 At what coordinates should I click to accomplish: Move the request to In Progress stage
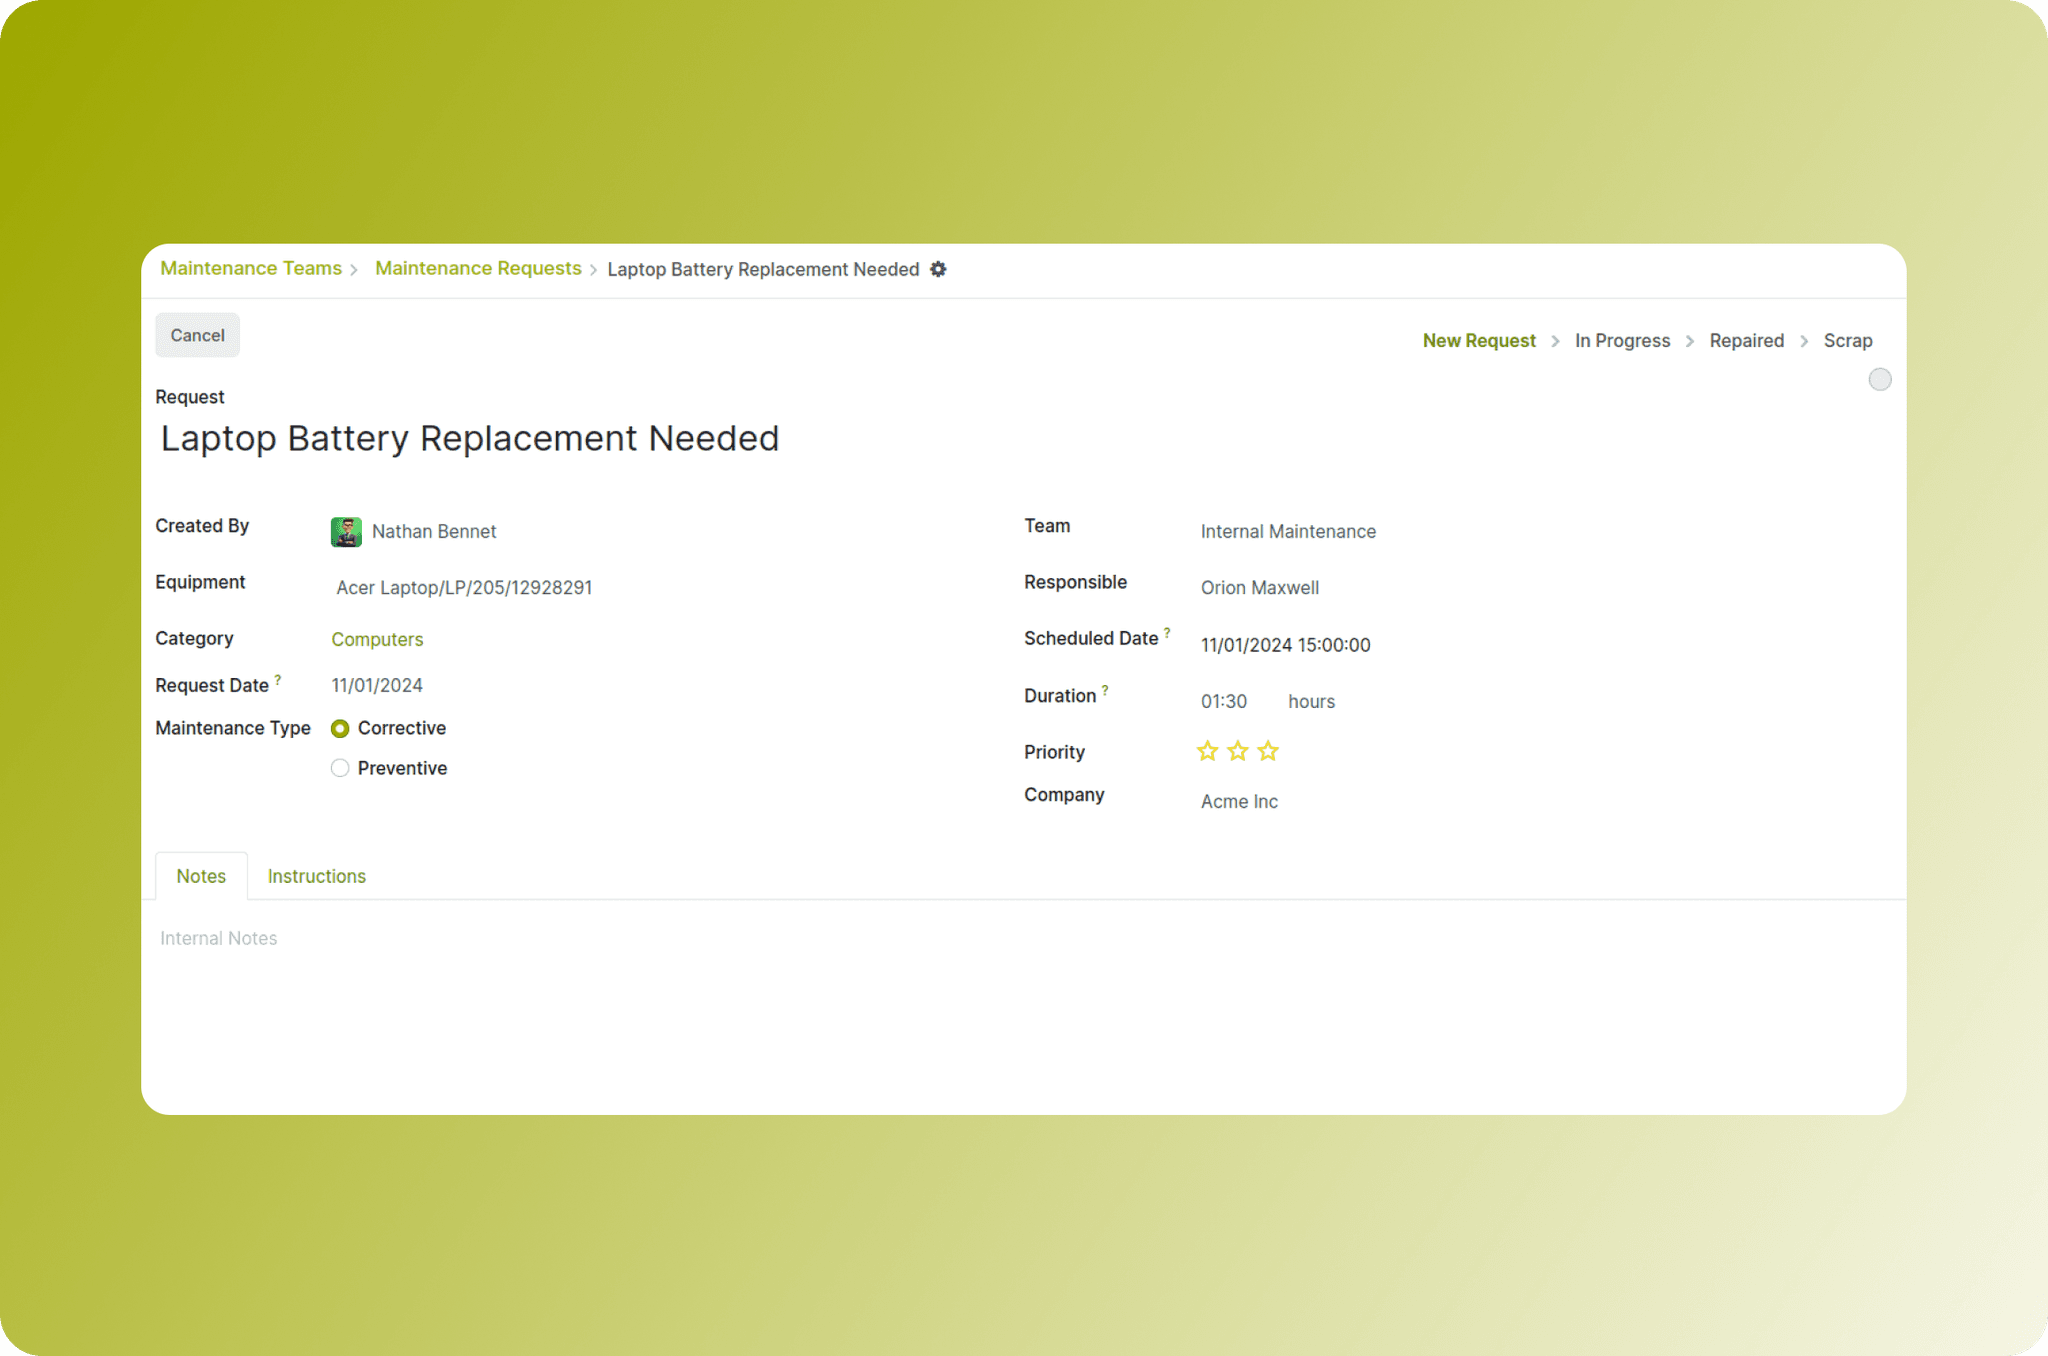(x=1622, y=341)
